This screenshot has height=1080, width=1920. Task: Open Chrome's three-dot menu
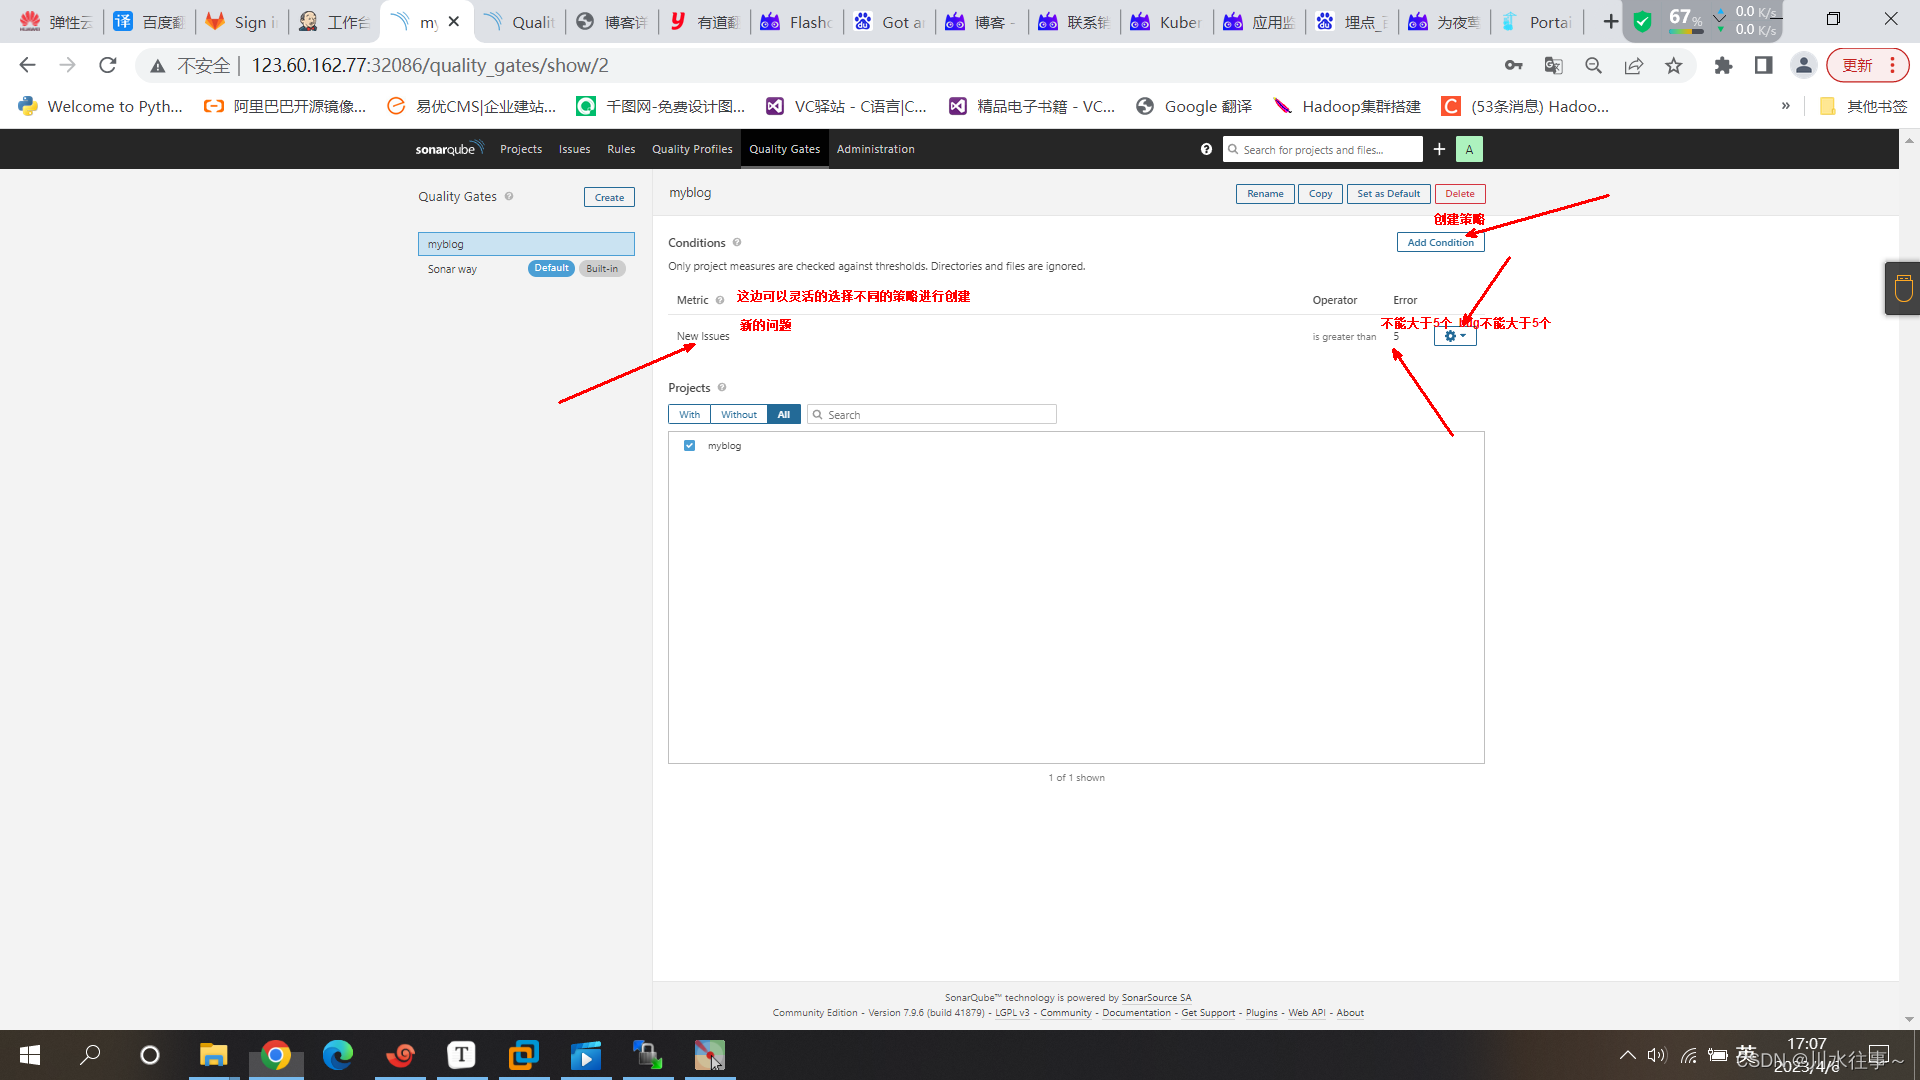coord(1892,65)
